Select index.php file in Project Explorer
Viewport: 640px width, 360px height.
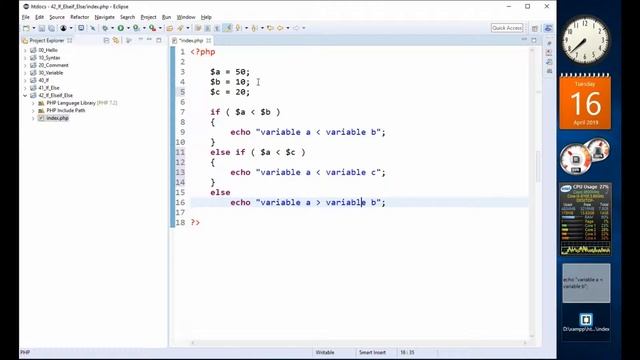[57, 118]
